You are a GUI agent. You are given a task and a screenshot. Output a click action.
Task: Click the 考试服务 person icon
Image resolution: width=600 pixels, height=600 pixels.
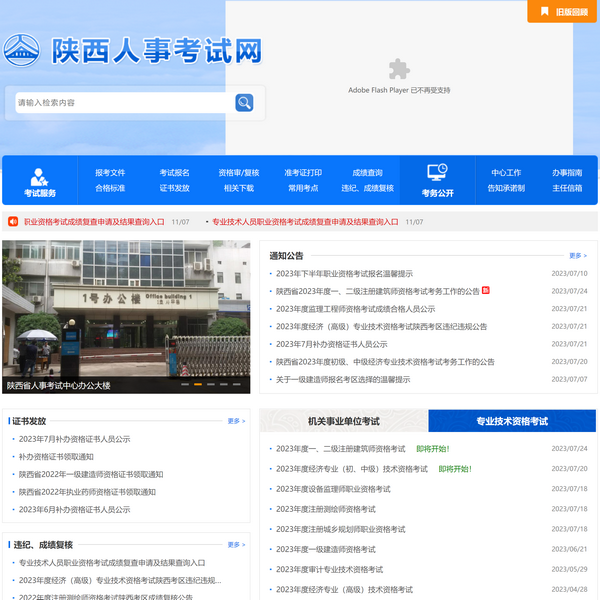(40, 176)
